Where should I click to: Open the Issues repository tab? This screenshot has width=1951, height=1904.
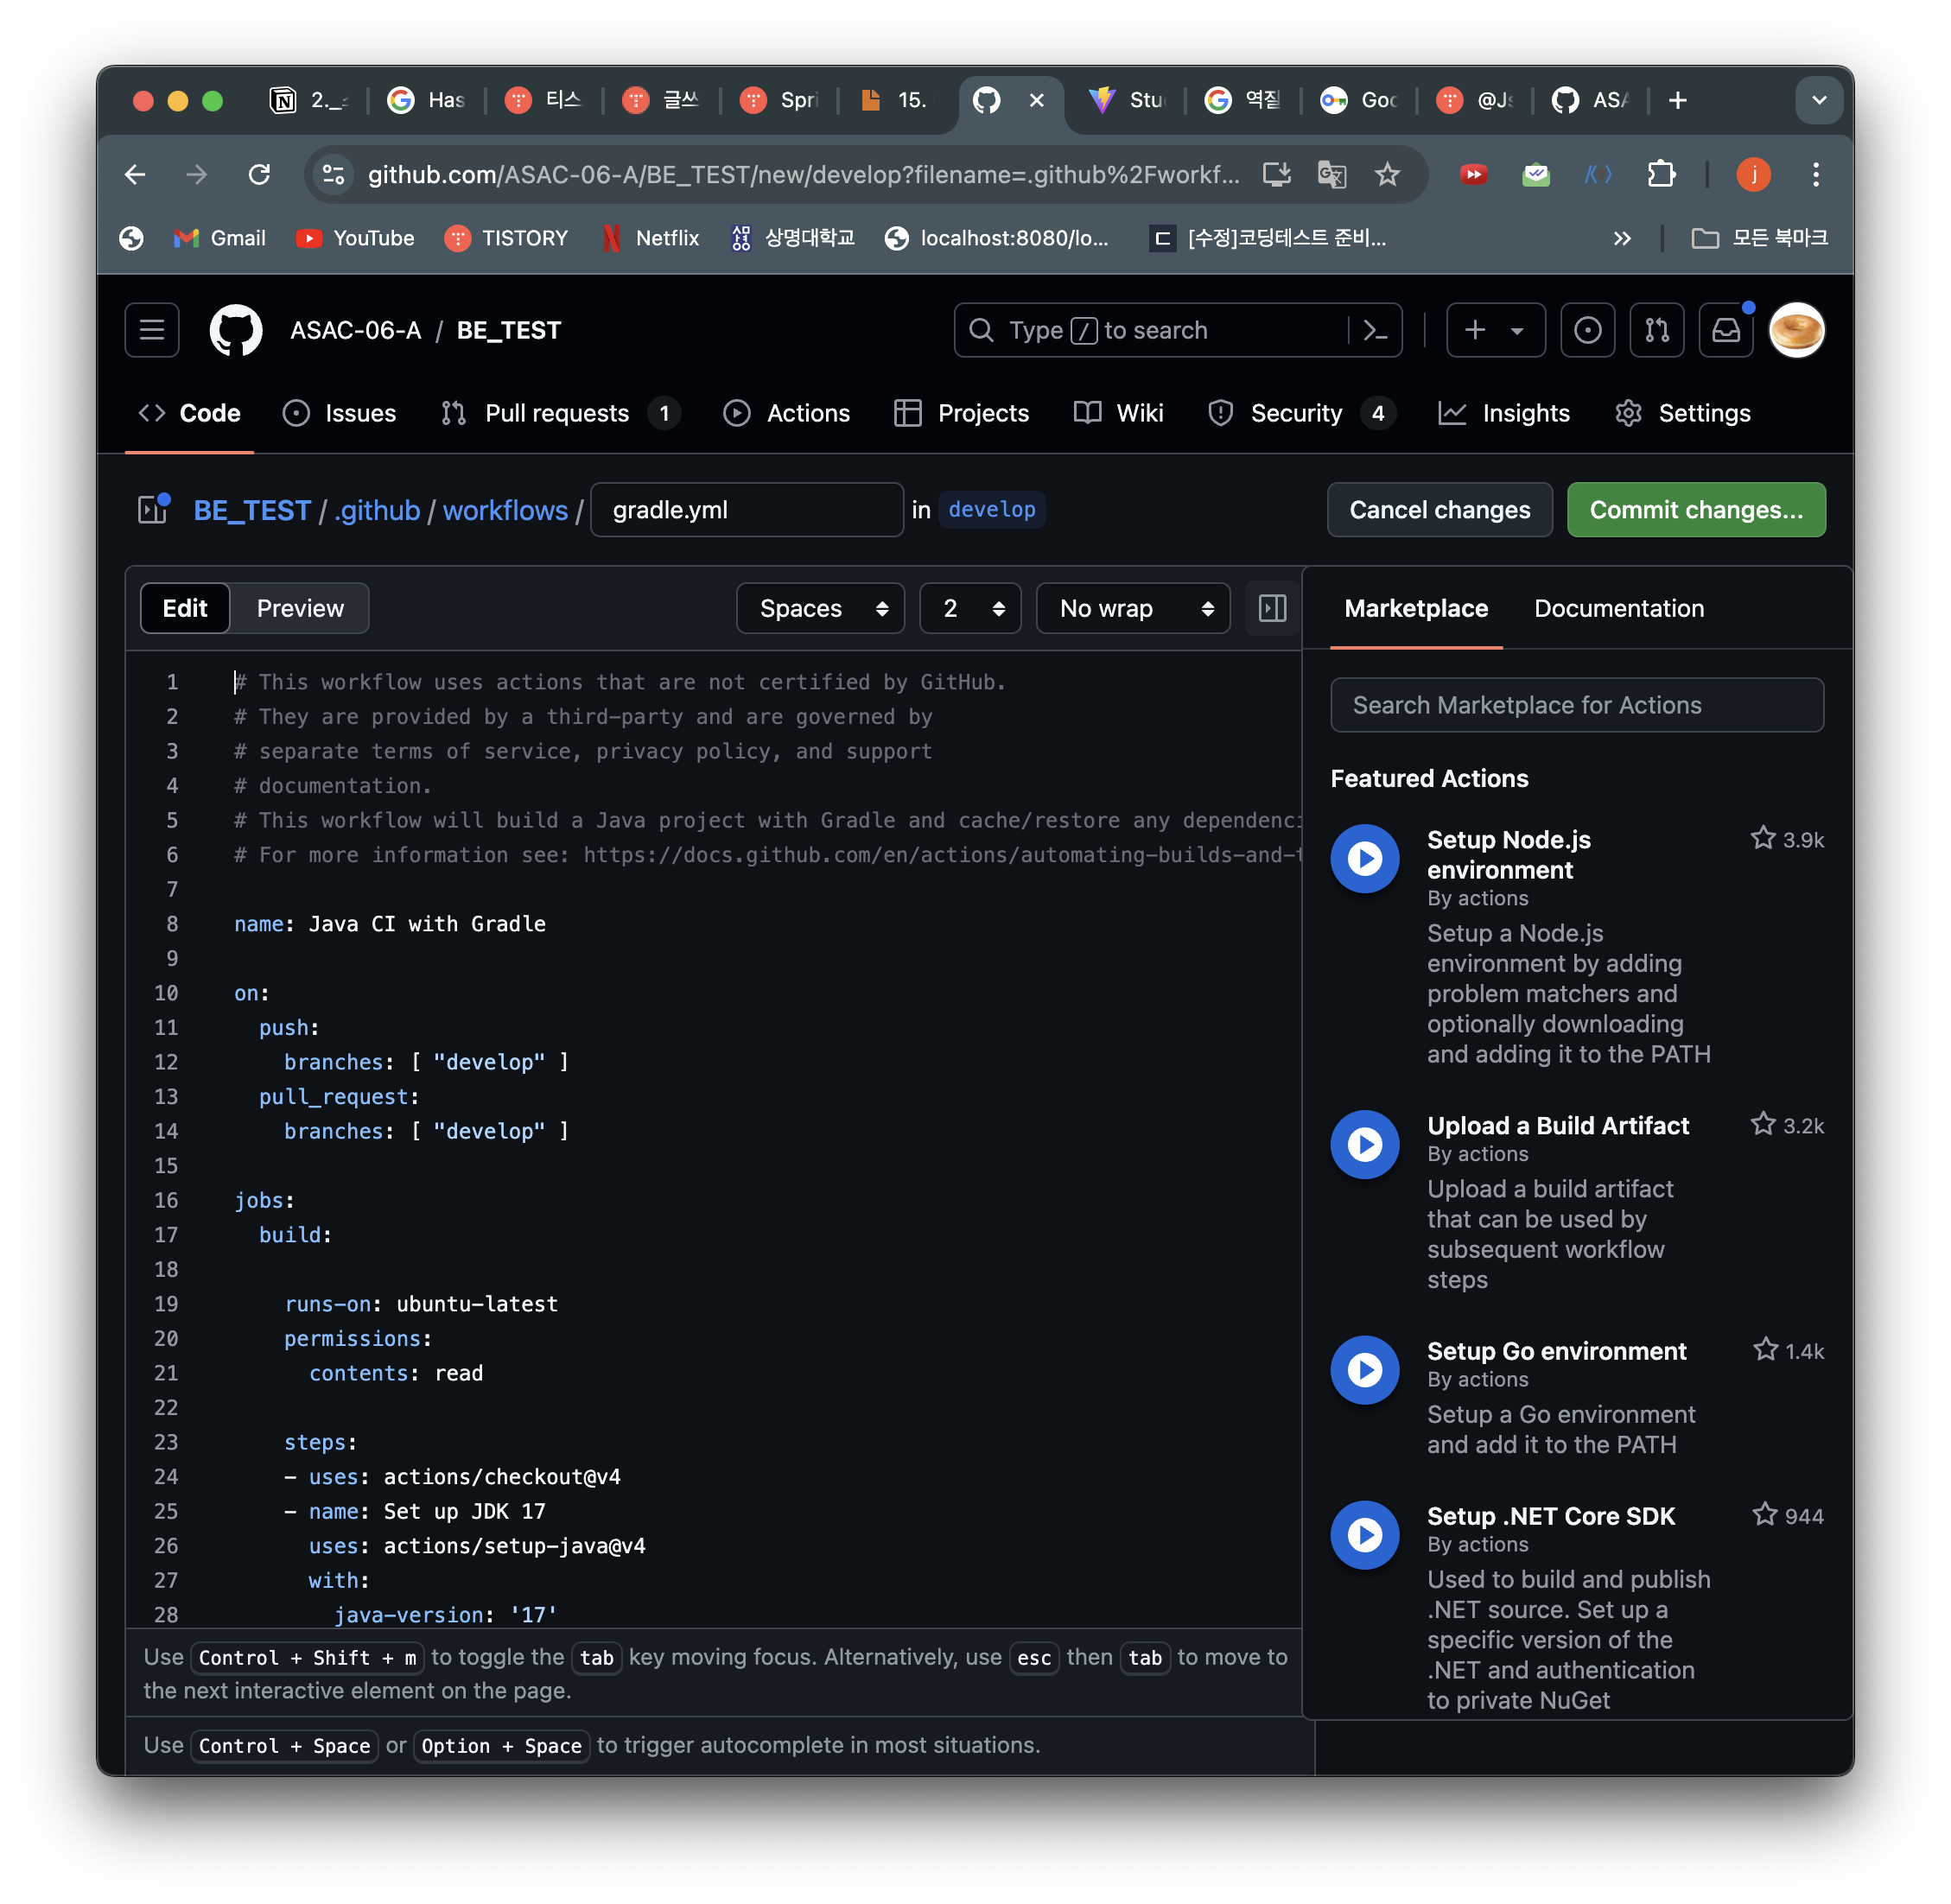pyautogui.click(x=340, y=413)
